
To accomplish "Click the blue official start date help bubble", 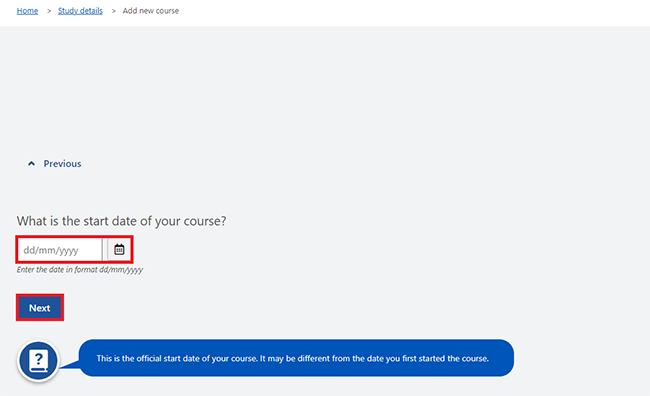I will (296, 358).
